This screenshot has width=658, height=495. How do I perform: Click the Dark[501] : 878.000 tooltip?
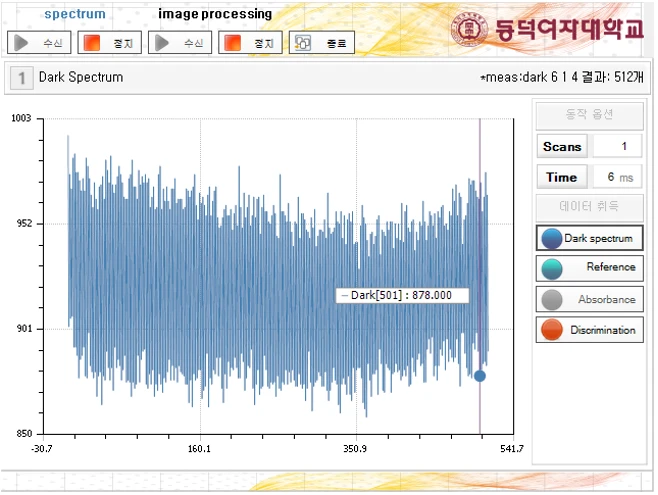tap(402, 295)
